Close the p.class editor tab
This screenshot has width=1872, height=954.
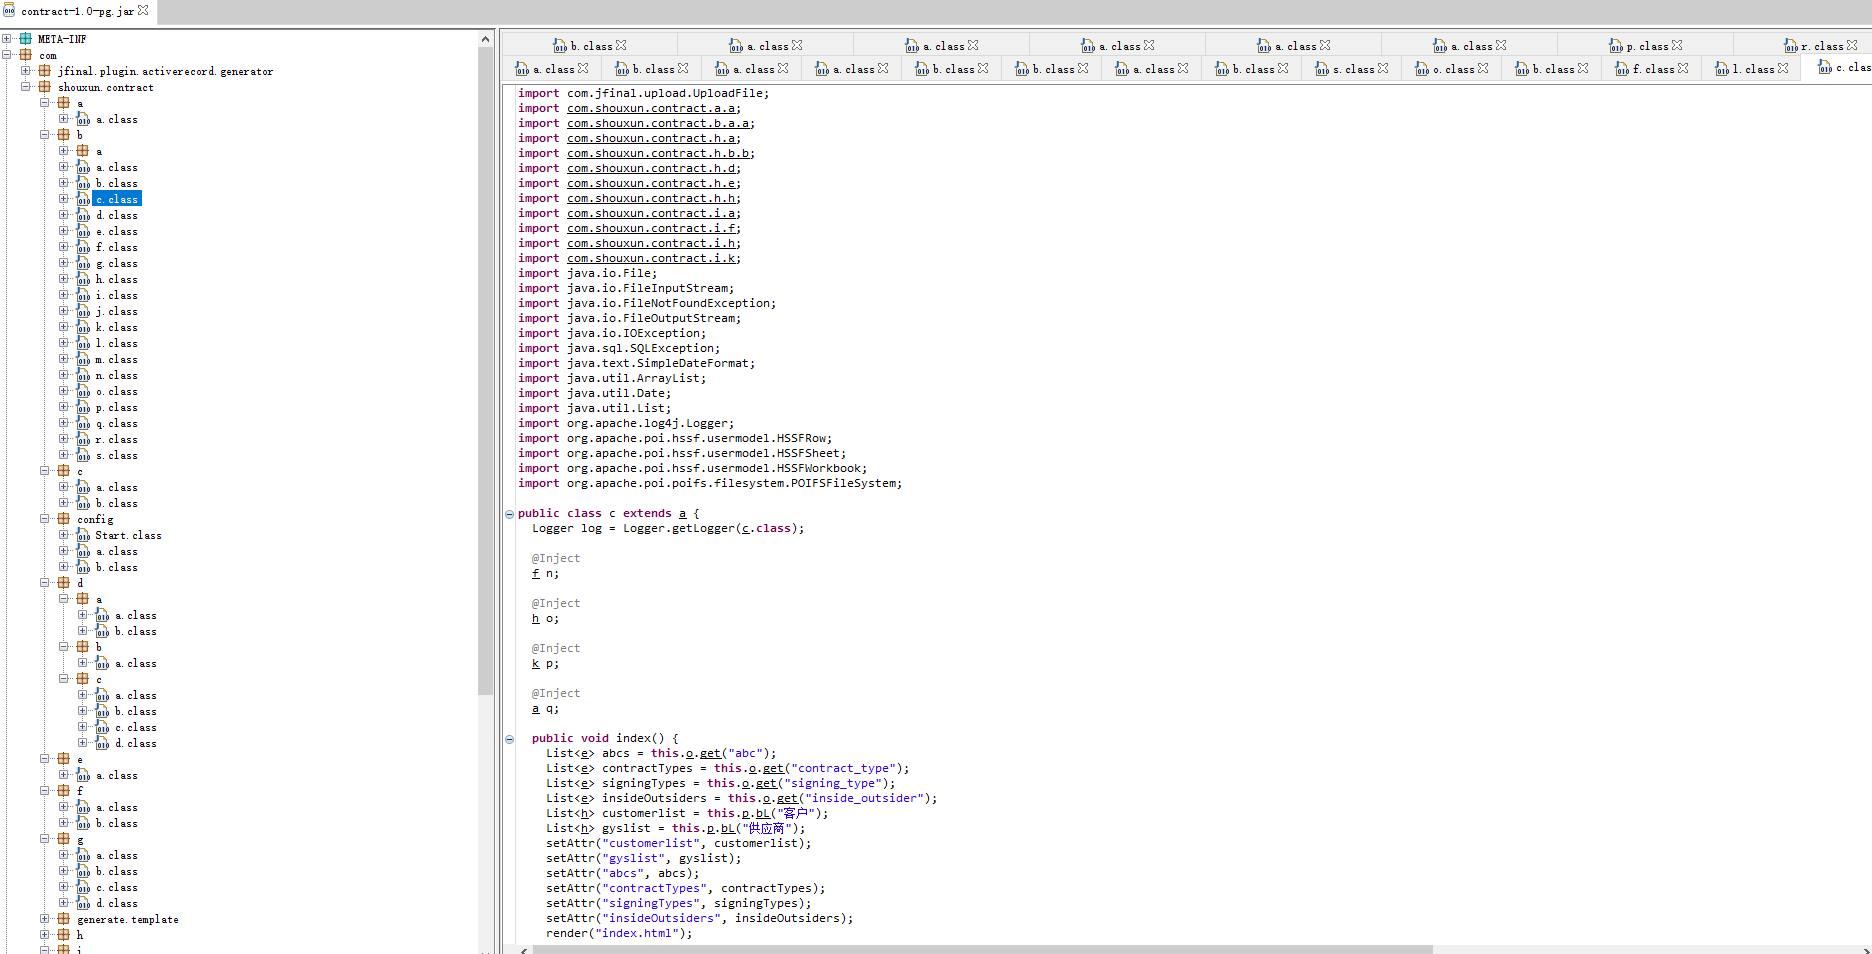click(1677, 45)
